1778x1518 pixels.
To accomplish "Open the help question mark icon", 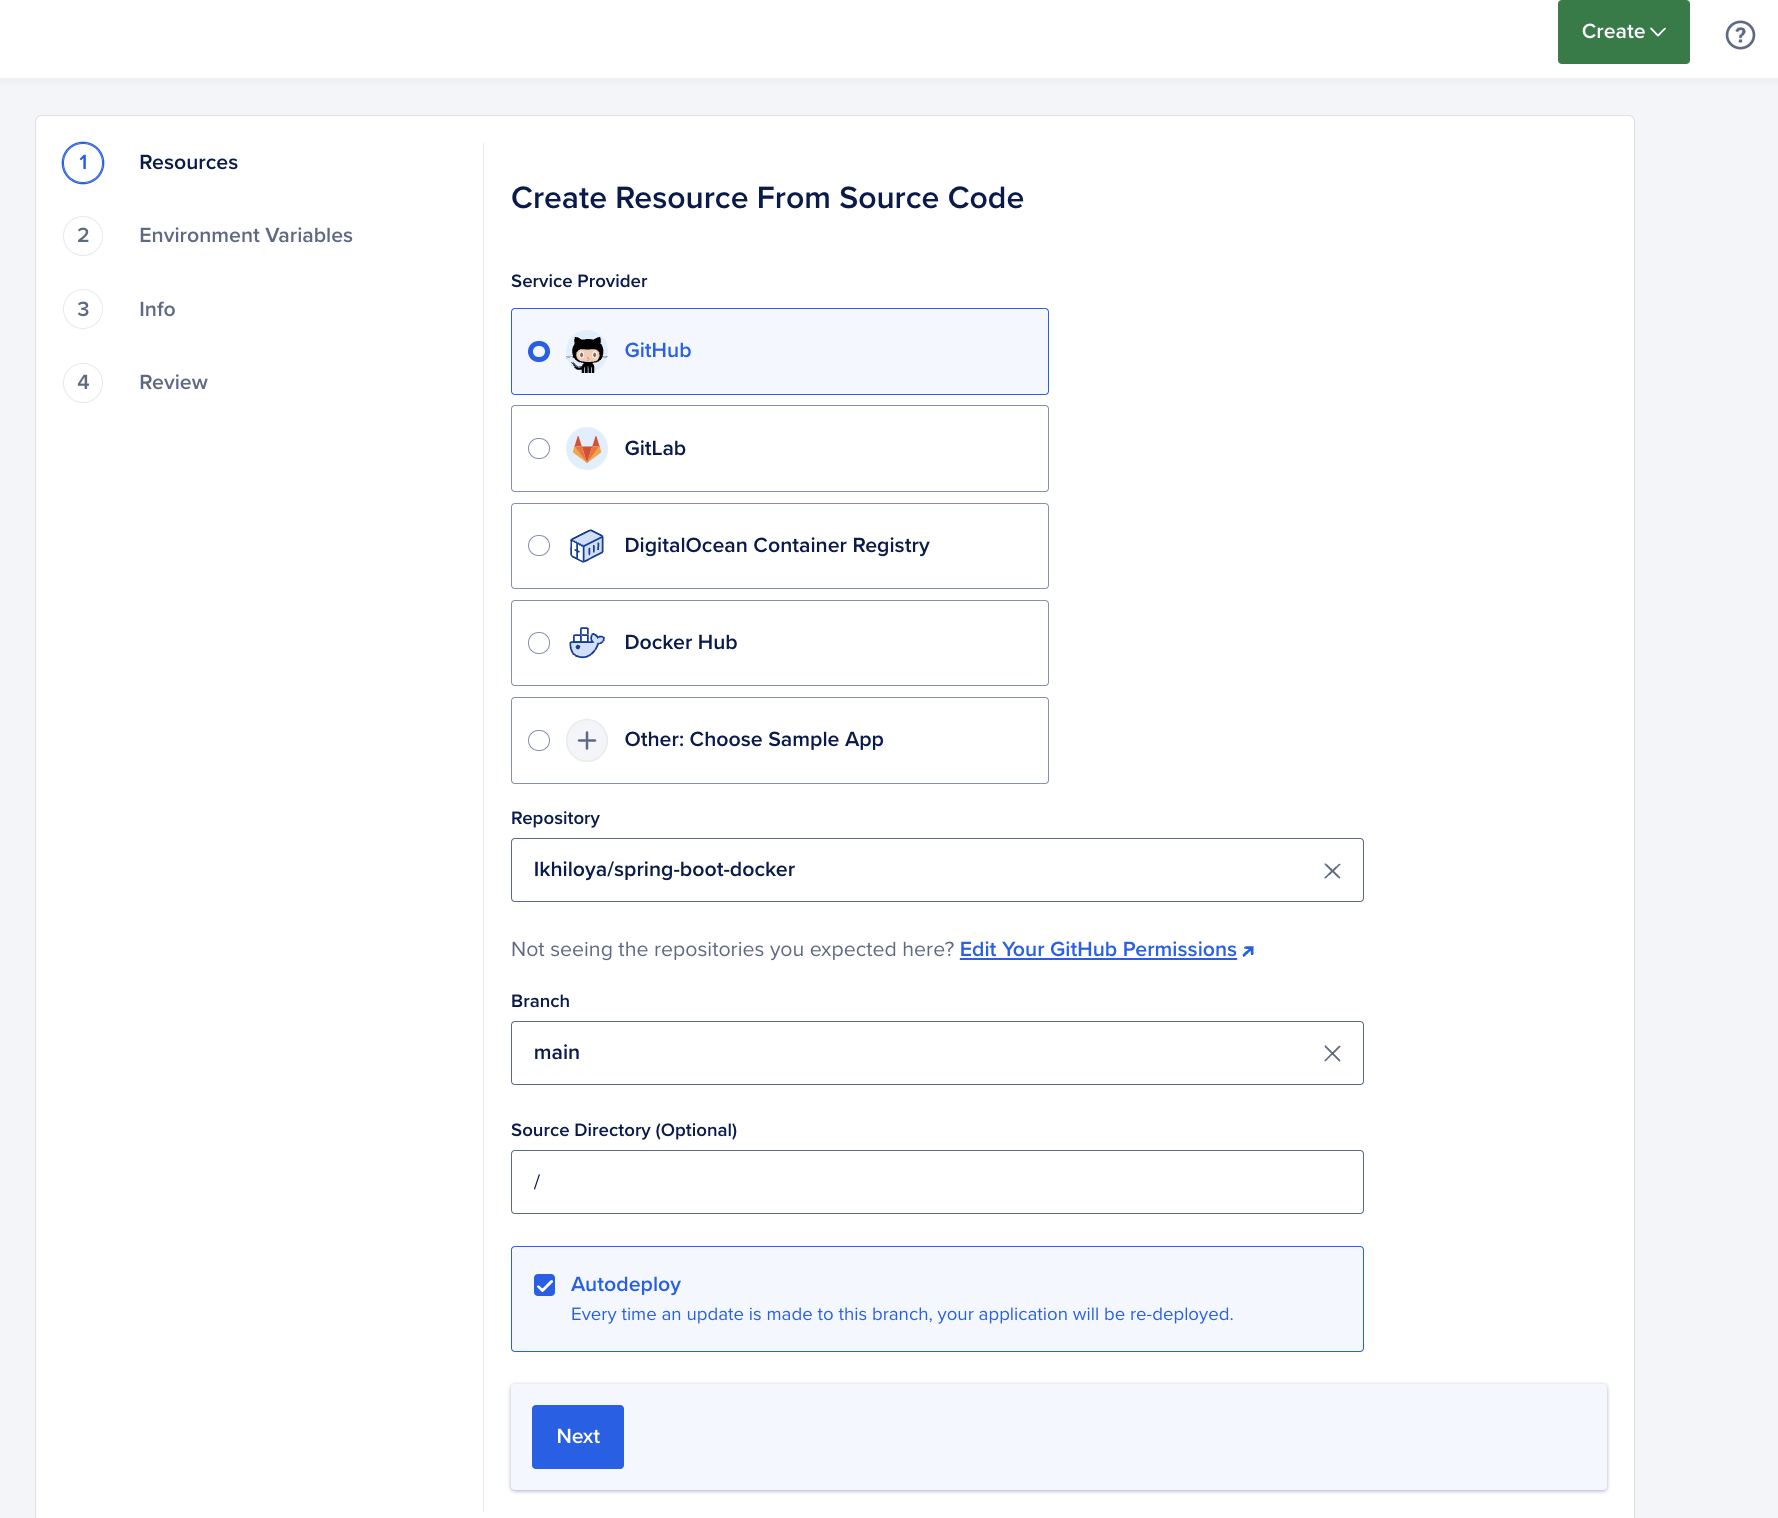I will tap(1740, 35).
